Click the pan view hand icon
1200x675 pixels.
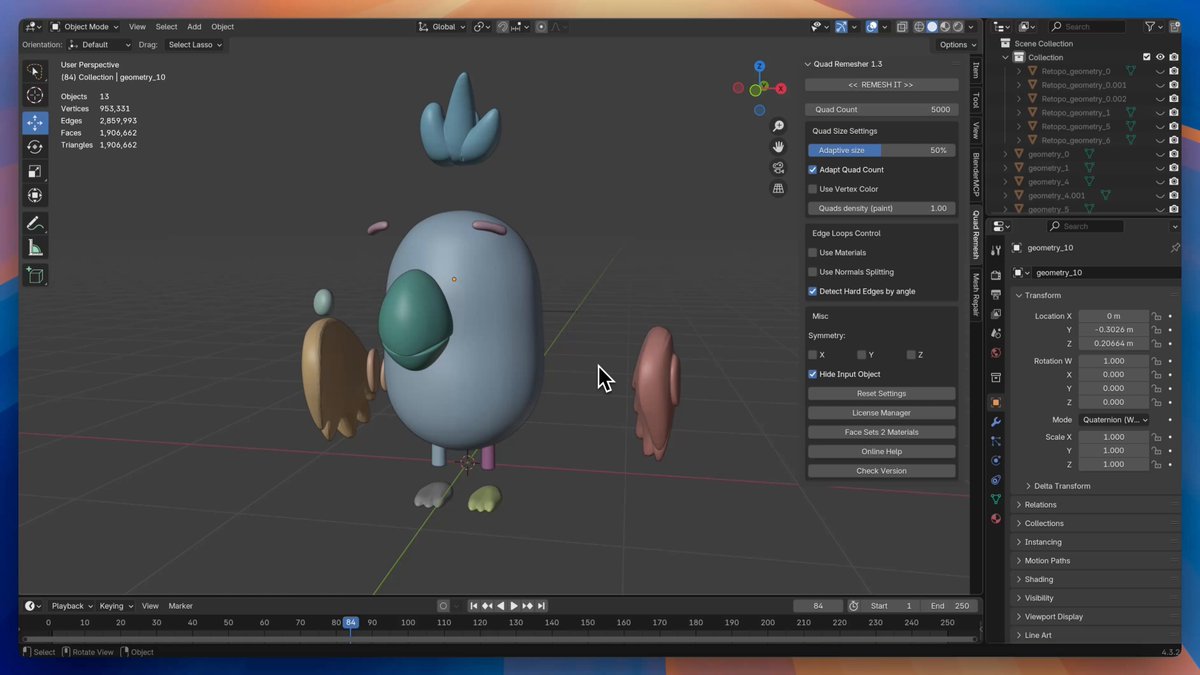coord(778,146)
